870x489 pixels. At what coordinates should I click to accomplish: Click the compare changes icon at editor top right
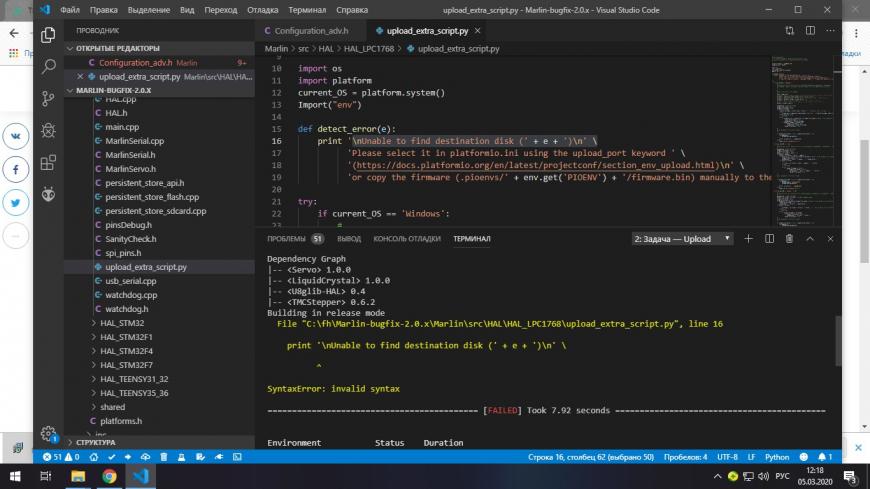(x=790, y=31)
